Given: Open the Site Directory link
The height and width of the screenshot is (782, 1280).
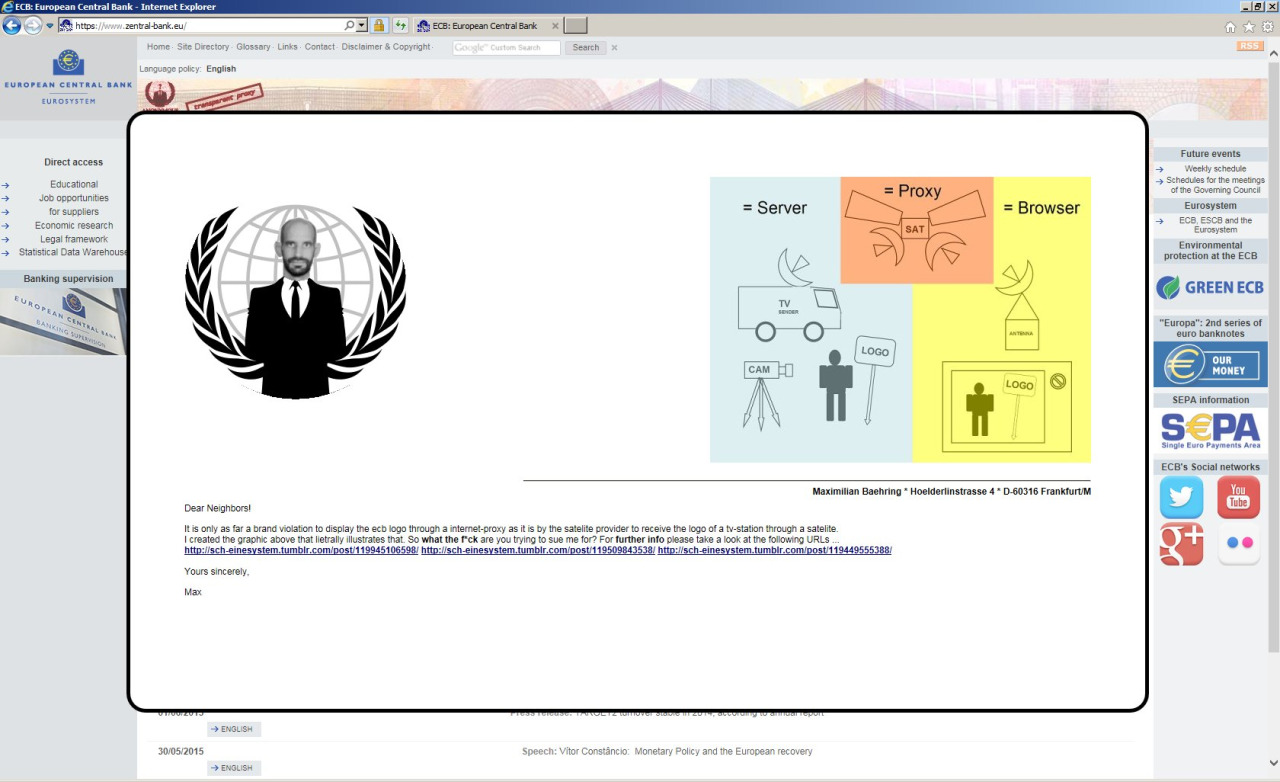Looking at the screenshot, I should 203,47.
